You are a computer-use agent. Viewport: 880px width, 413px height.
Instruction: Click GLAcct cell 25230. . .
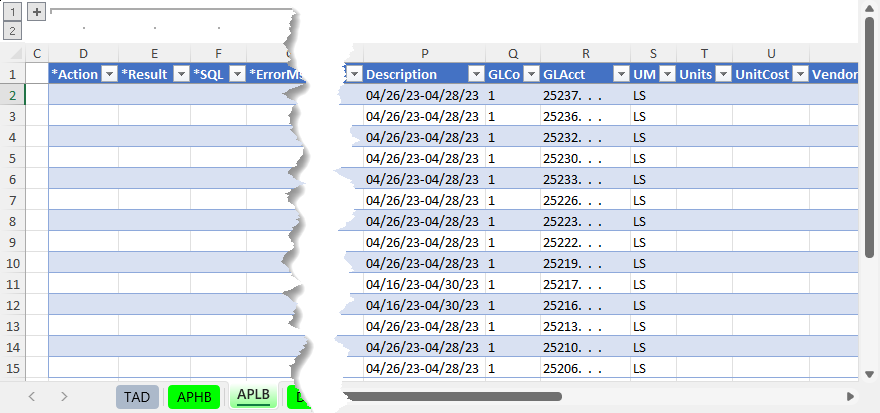(x=585, y=158)
